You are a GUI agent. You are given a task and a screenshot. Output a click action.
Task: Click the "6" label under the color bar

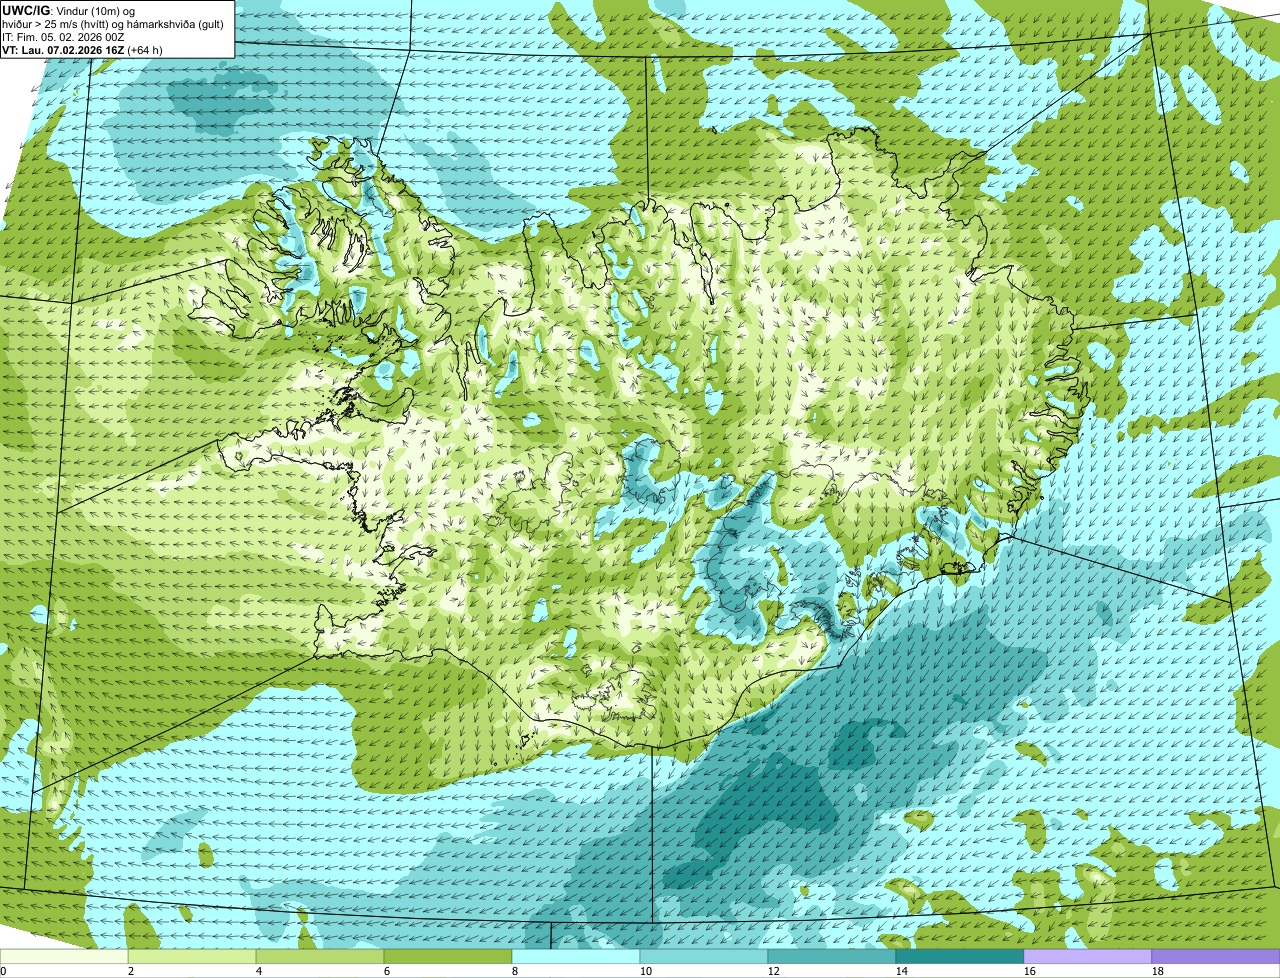coord(386,971)
